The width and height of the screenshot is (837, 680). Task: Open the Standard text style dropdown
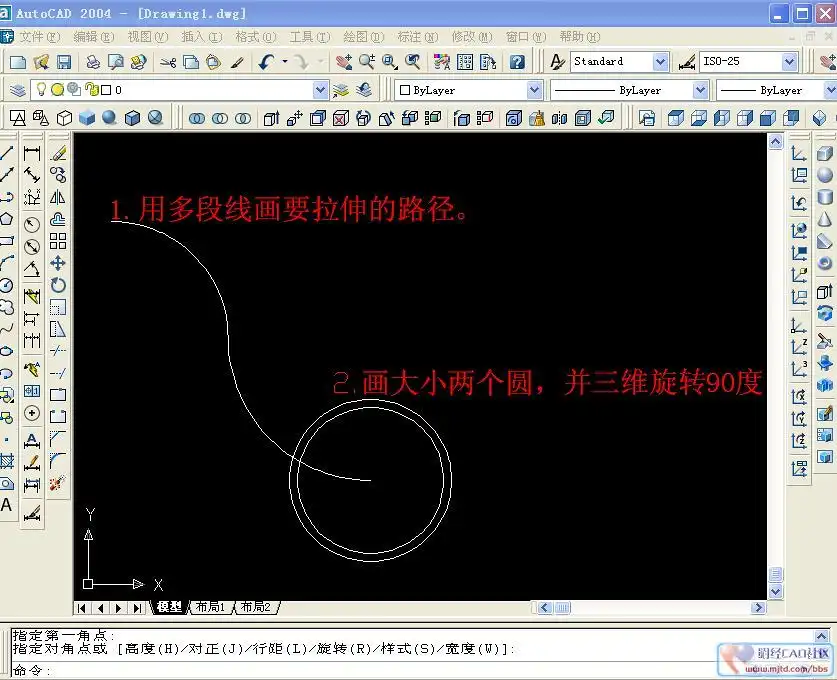pyautogui.click(x=661, y=62)
